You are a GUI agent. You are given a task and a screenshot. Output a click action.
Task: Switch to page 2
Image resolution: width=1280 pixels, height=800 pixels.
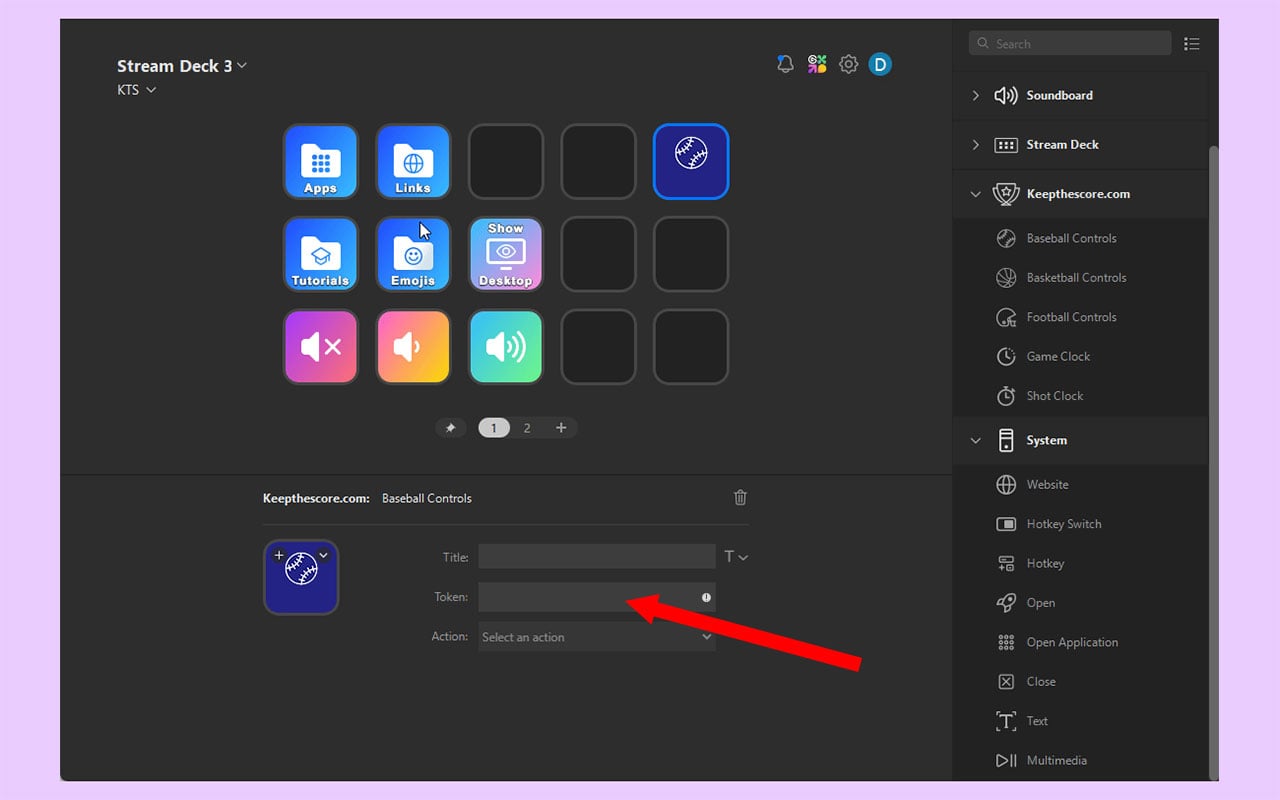527,427
